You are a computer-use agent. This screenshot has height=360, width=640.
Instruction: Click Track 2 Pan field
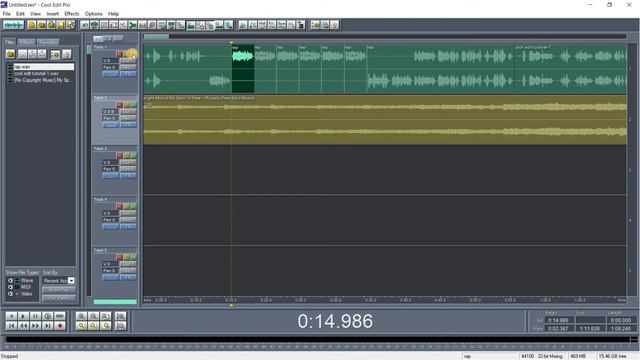pos(110,118)
